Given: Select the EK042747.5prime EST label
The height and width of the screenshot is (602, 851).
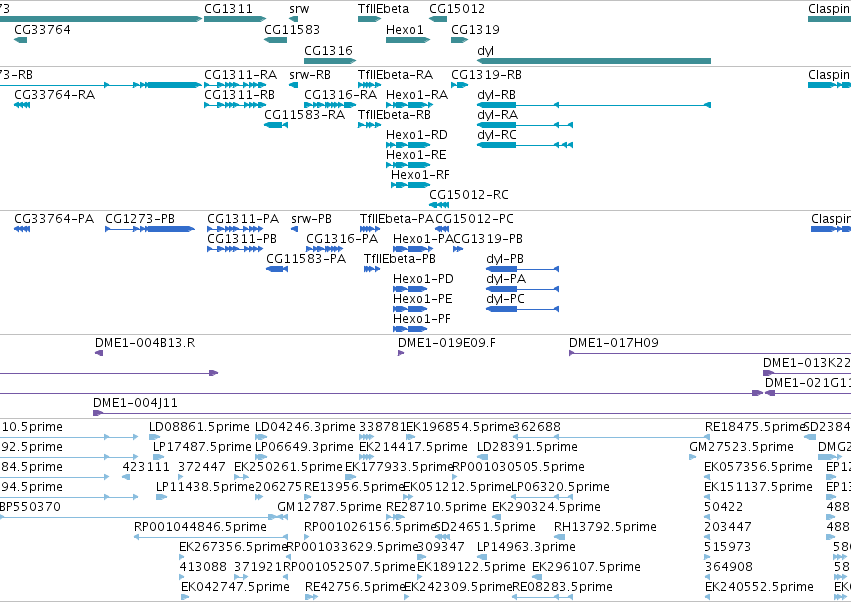Looking at the screenshot, I should pos(235,587).
